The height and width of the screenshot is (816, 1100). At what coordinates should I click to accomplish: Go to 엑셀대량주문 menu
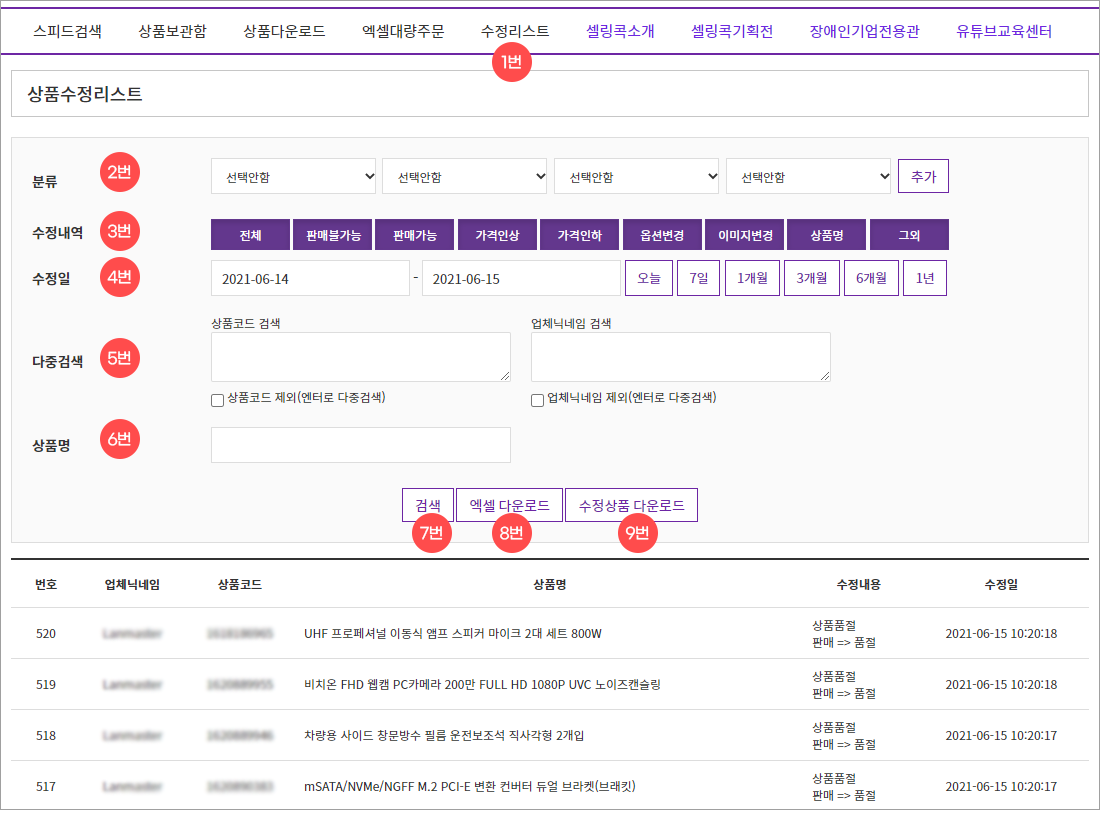pyautogui.click(x=402, y=31)
